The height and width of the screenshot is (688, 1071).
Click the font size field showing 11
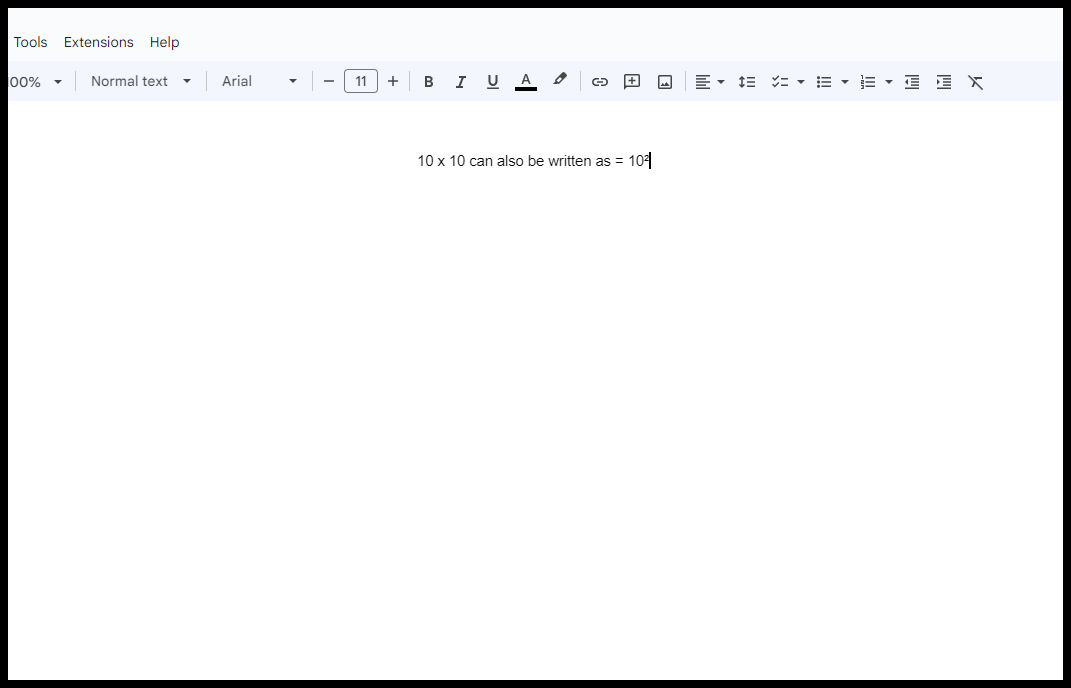(361, 81)
